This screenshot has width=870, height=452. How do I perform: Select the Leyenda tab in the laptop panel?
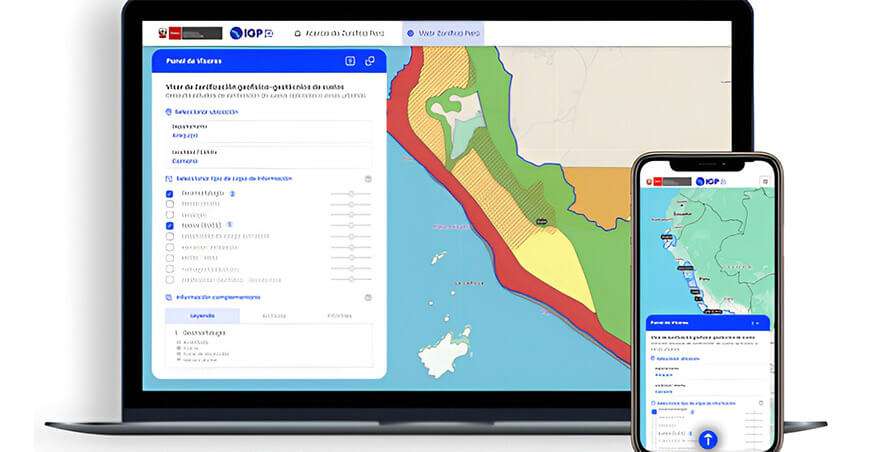(x=203, y=316)
